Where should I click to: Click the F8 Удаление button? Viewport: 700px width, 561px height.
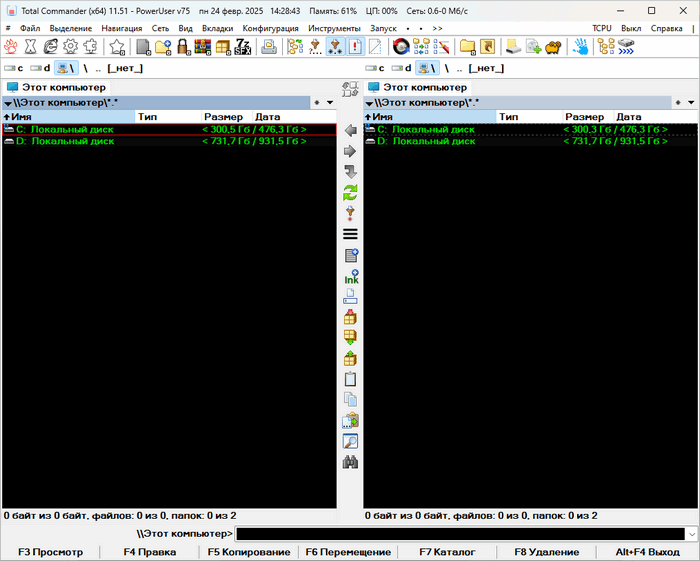[546, 552]
